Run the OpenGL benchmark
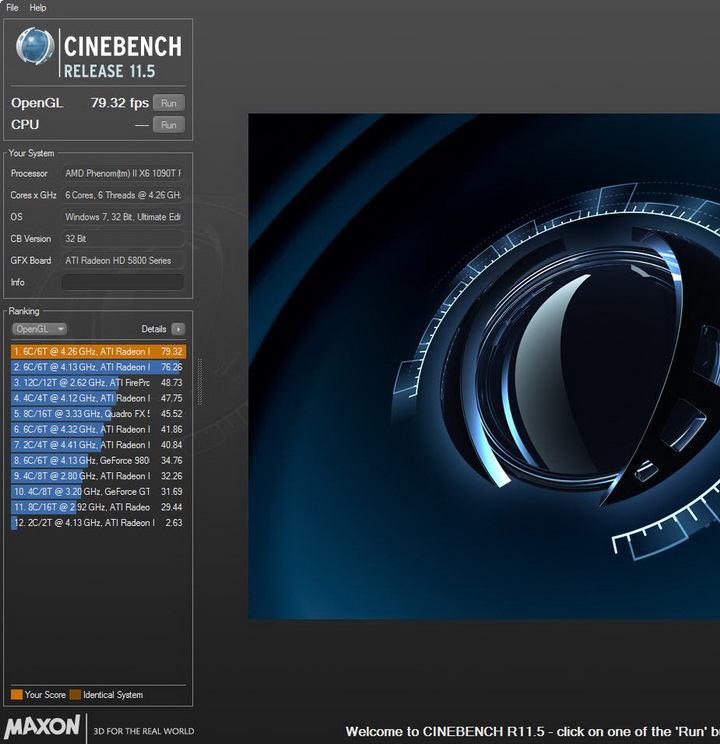This screenshot has height=744, width=720. [x=169, y=103]
